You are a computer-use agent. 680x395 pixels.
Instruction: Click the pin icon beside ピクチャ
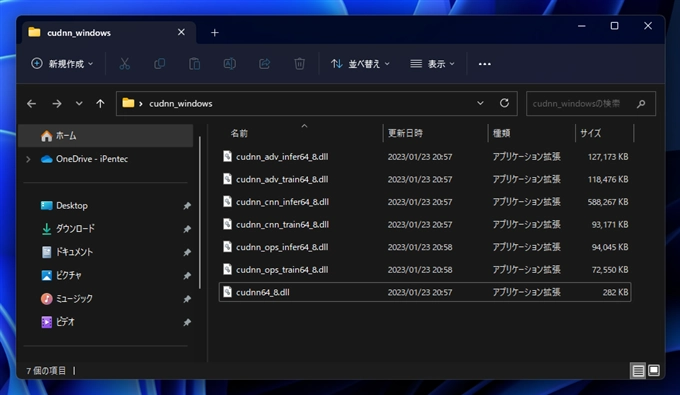coord(187,276)
